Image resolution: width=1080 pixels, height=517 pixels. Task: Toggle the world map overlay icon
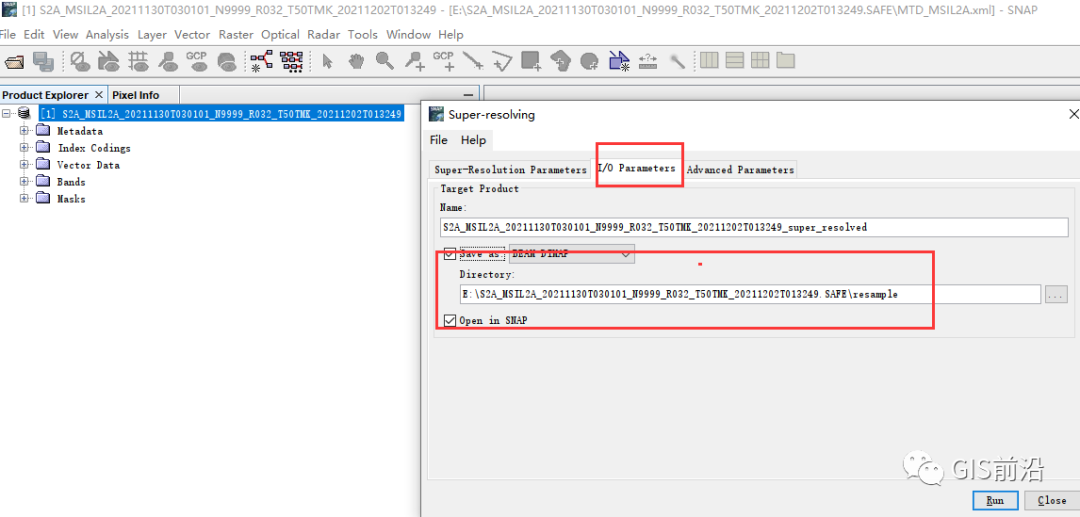click(x=109, y=61)
